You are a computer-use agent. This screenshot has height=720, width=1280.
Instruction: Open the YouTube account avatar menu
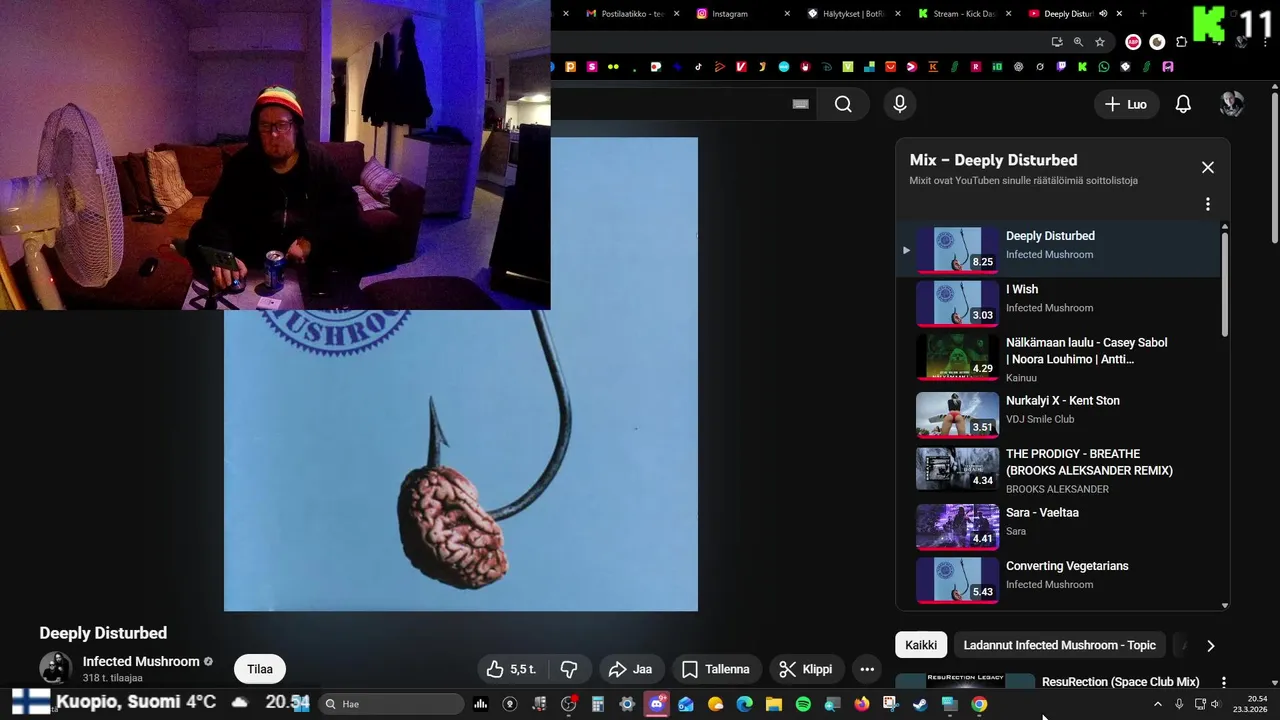(x=1231, y=104)
